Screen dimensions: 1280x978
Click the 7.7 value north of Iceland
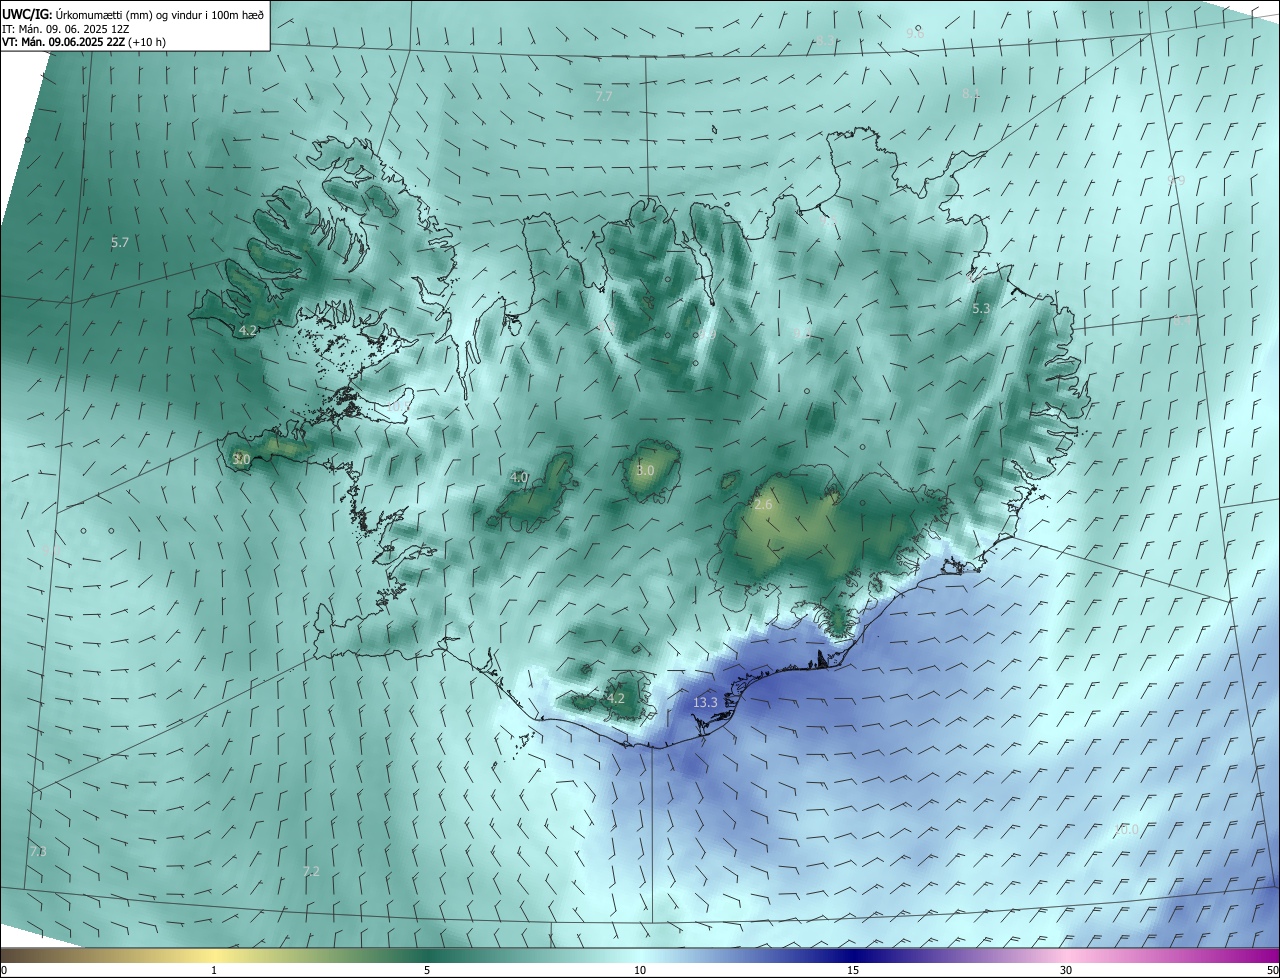click(x=604, y=97)
